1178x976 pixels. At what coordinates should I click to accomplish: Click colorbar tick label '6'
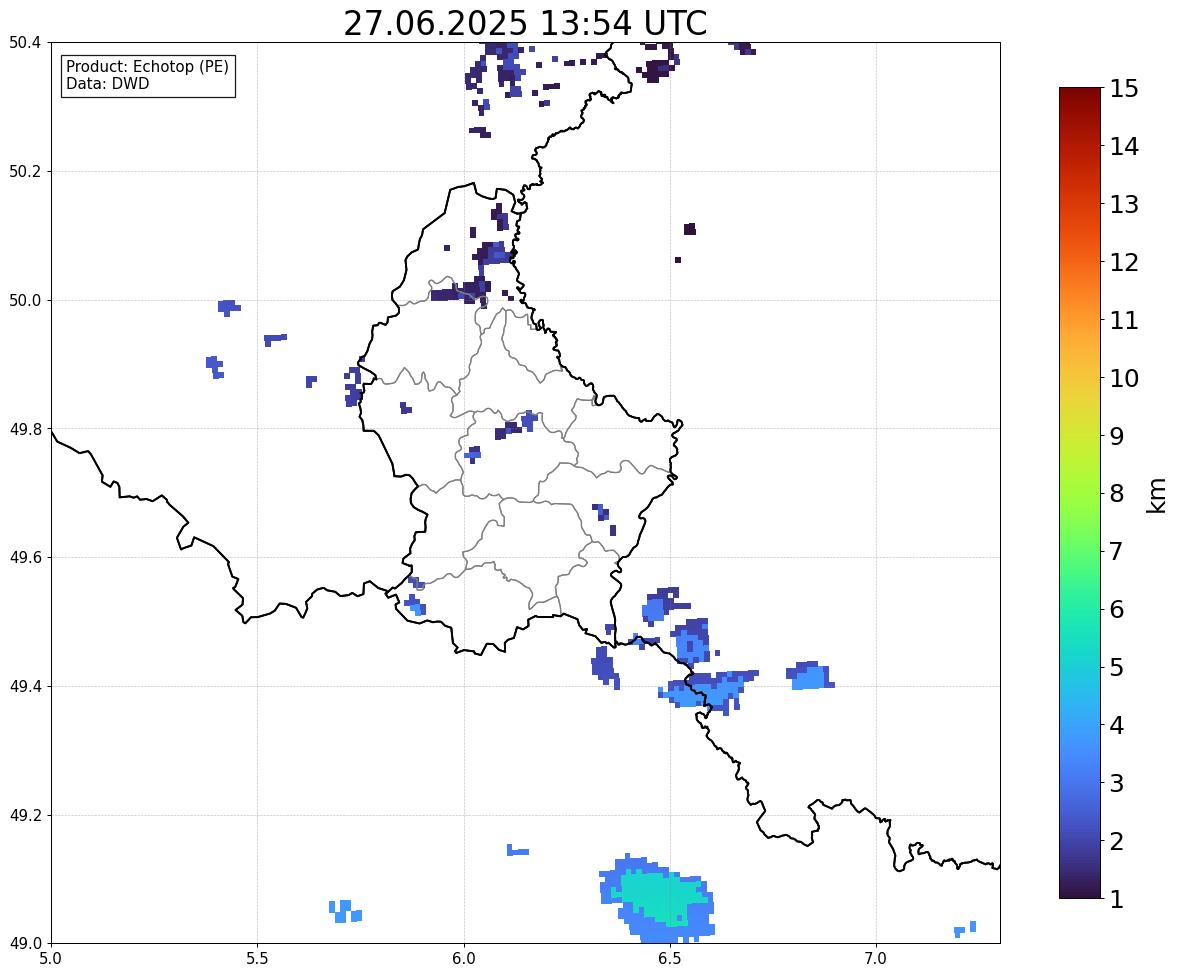pyautogui.click(x=1117, y=609)
